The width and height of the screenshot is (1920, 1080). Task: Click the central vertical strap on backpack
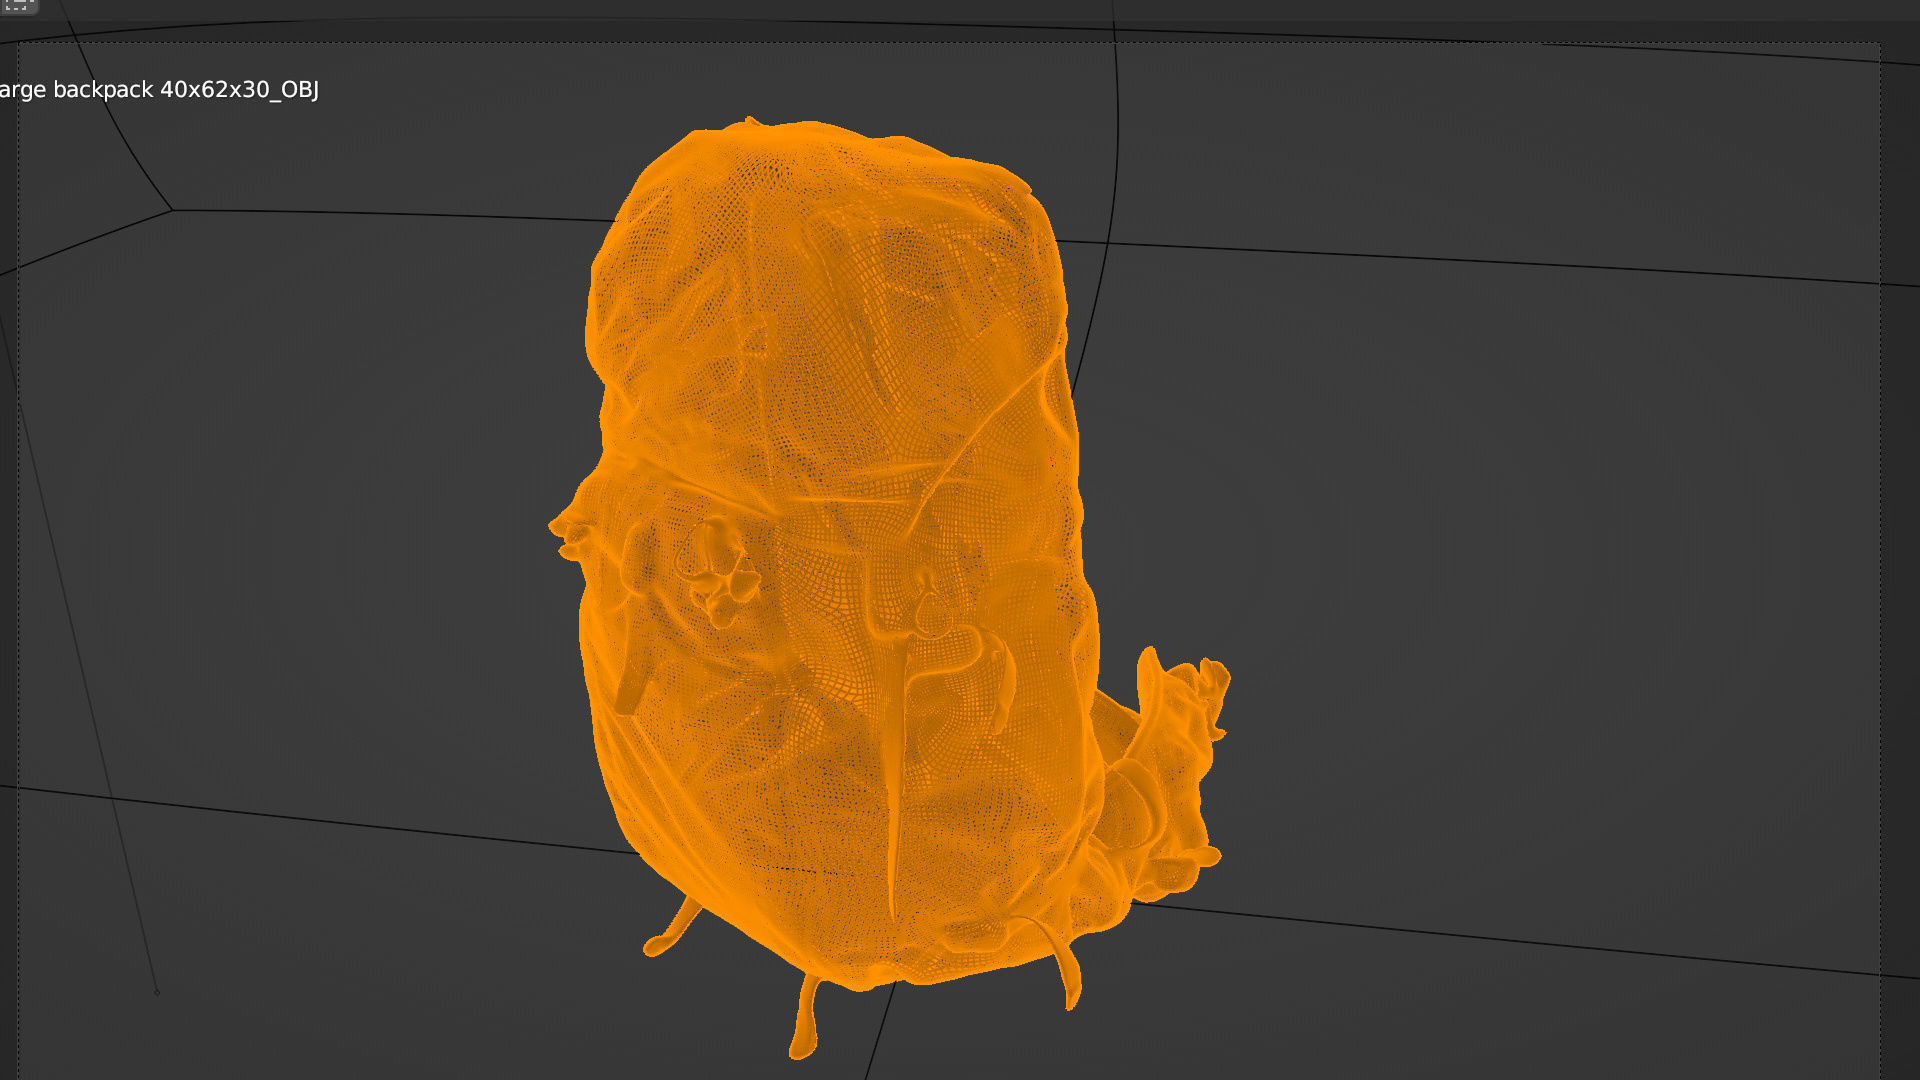click(896, 770)
